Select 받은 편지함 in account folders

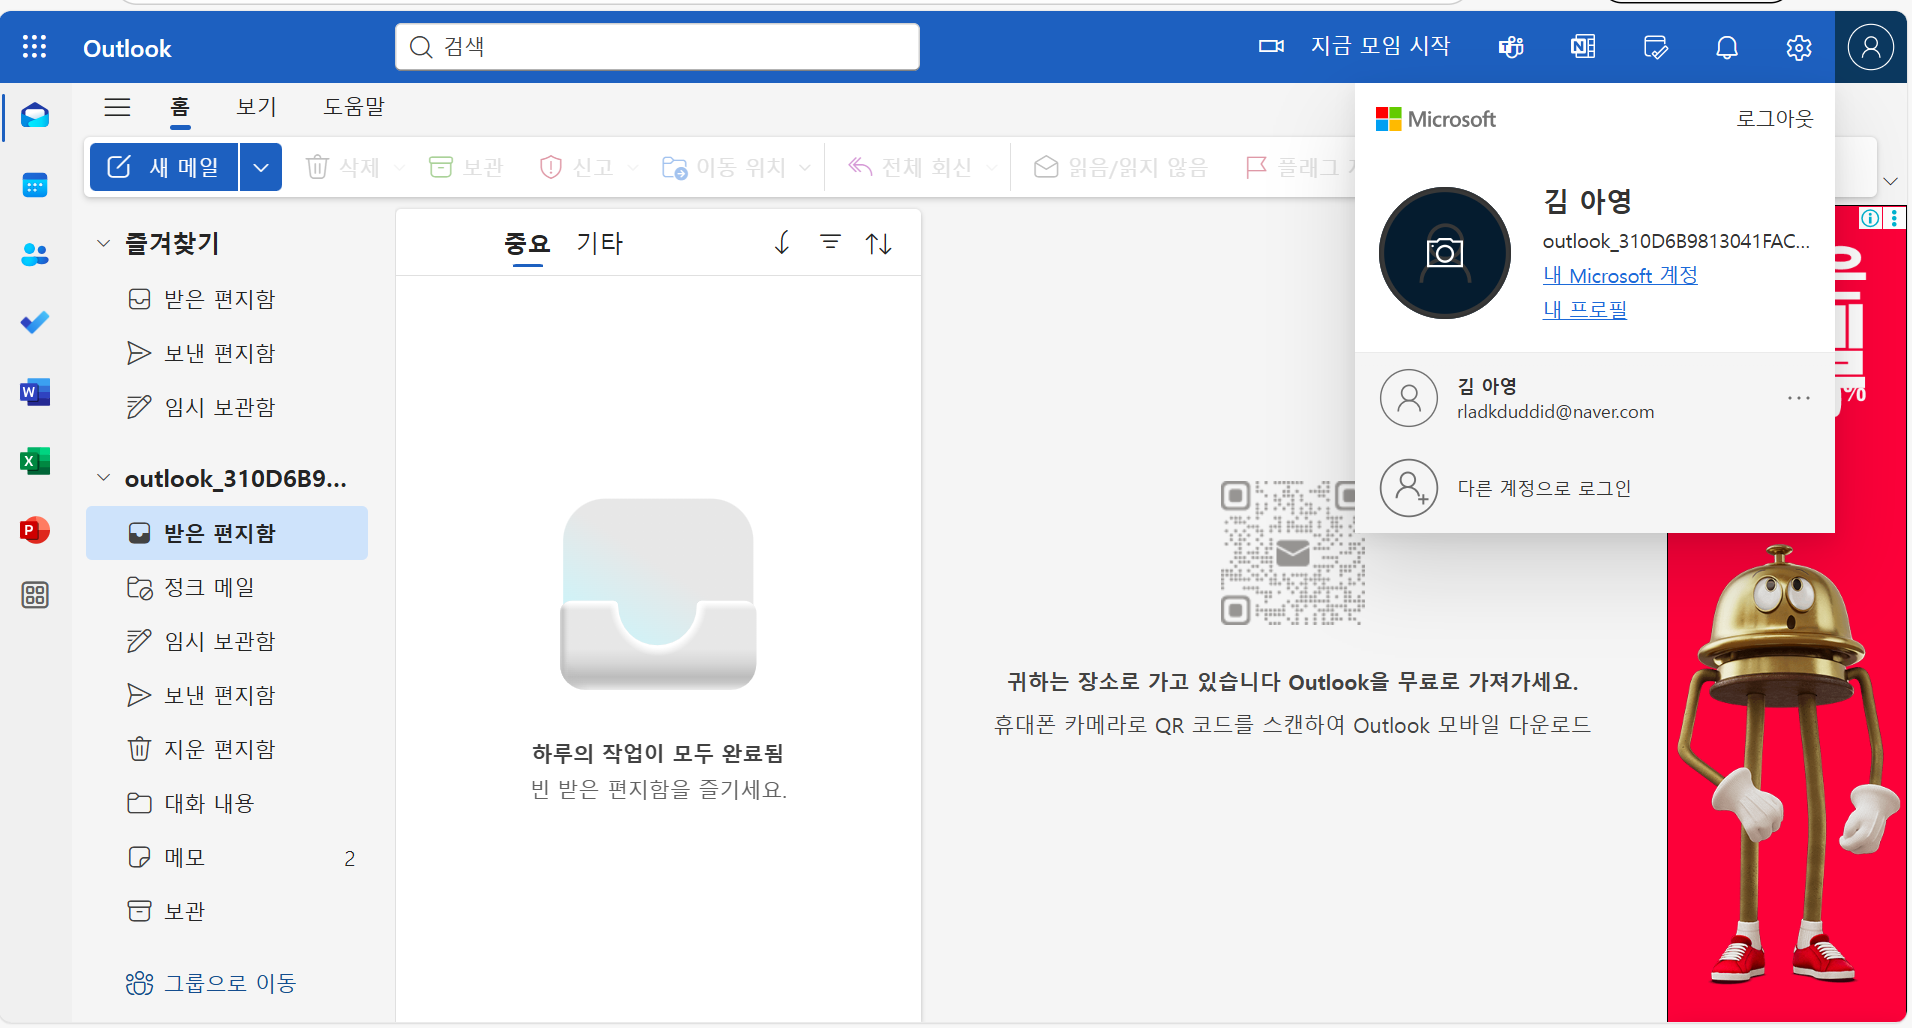tap(227, 533)
